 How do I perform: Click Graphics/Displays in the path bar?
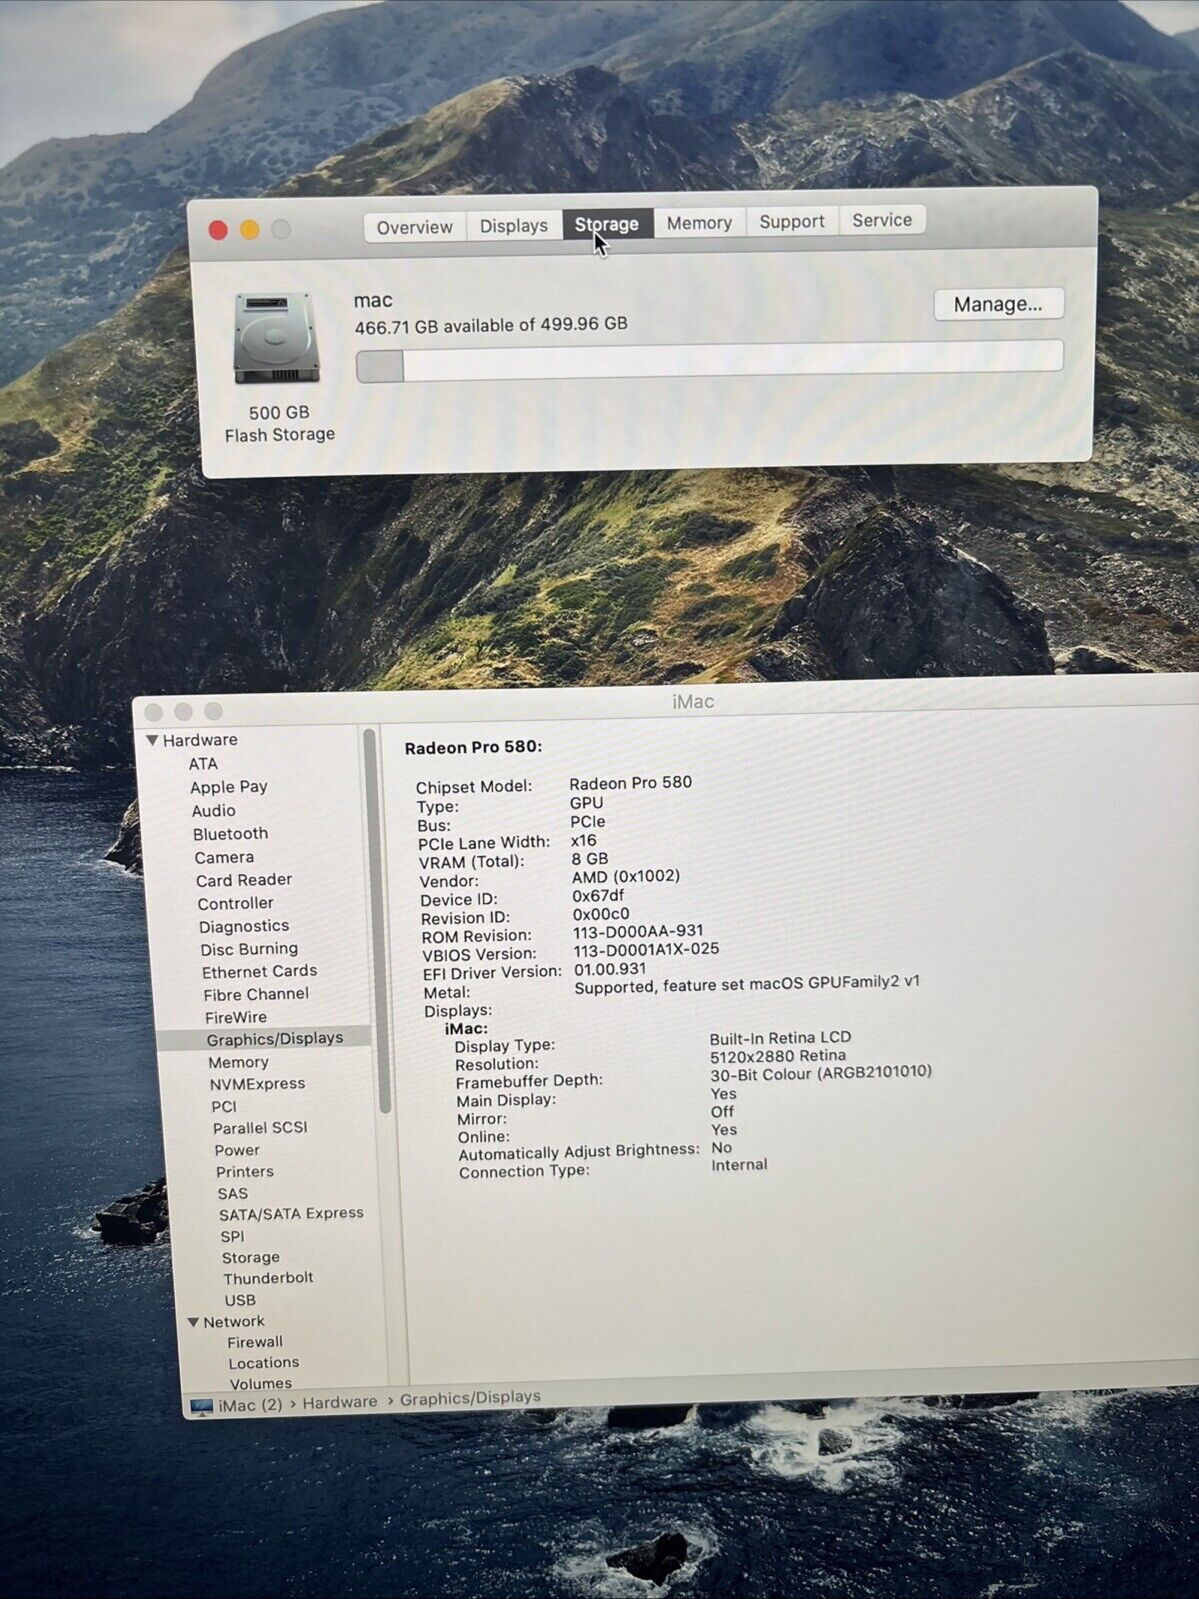pos(470,1398)
